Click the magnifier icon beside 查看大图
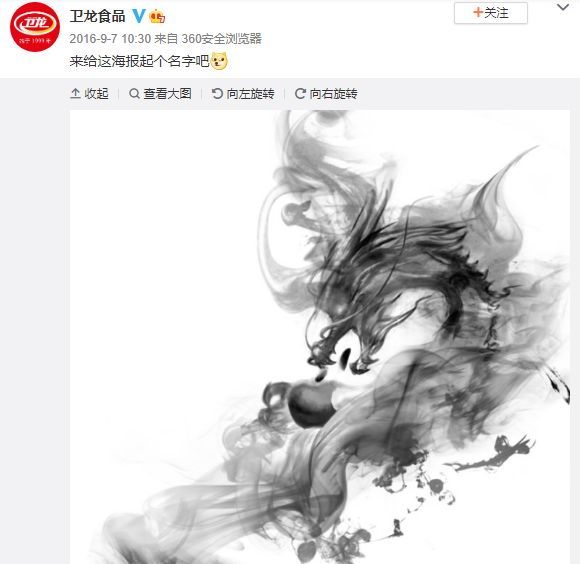The image size is (580, 564). (x=134, y=94)
